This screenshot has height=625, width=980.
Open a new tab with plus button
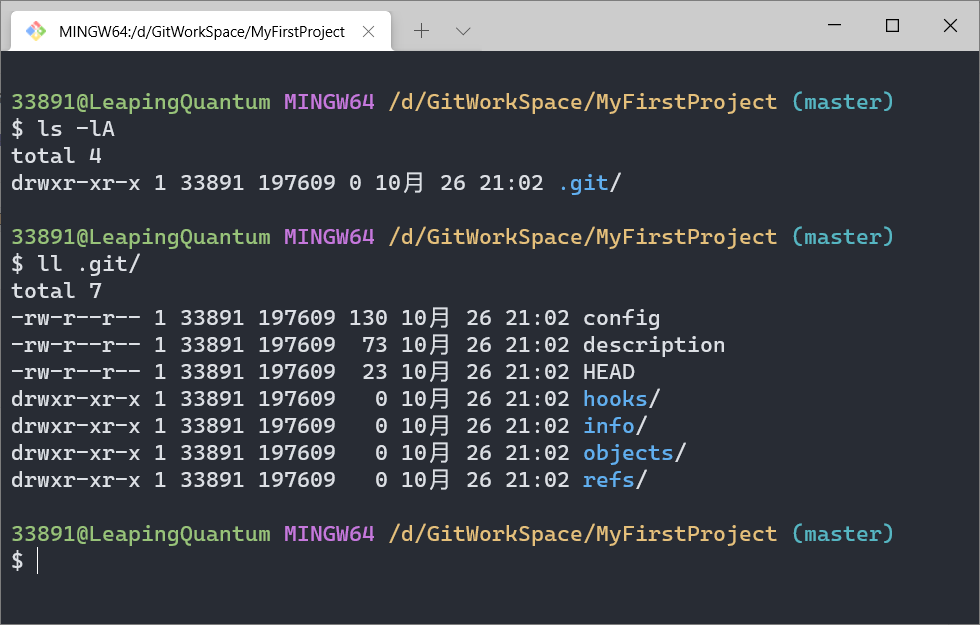422,31
